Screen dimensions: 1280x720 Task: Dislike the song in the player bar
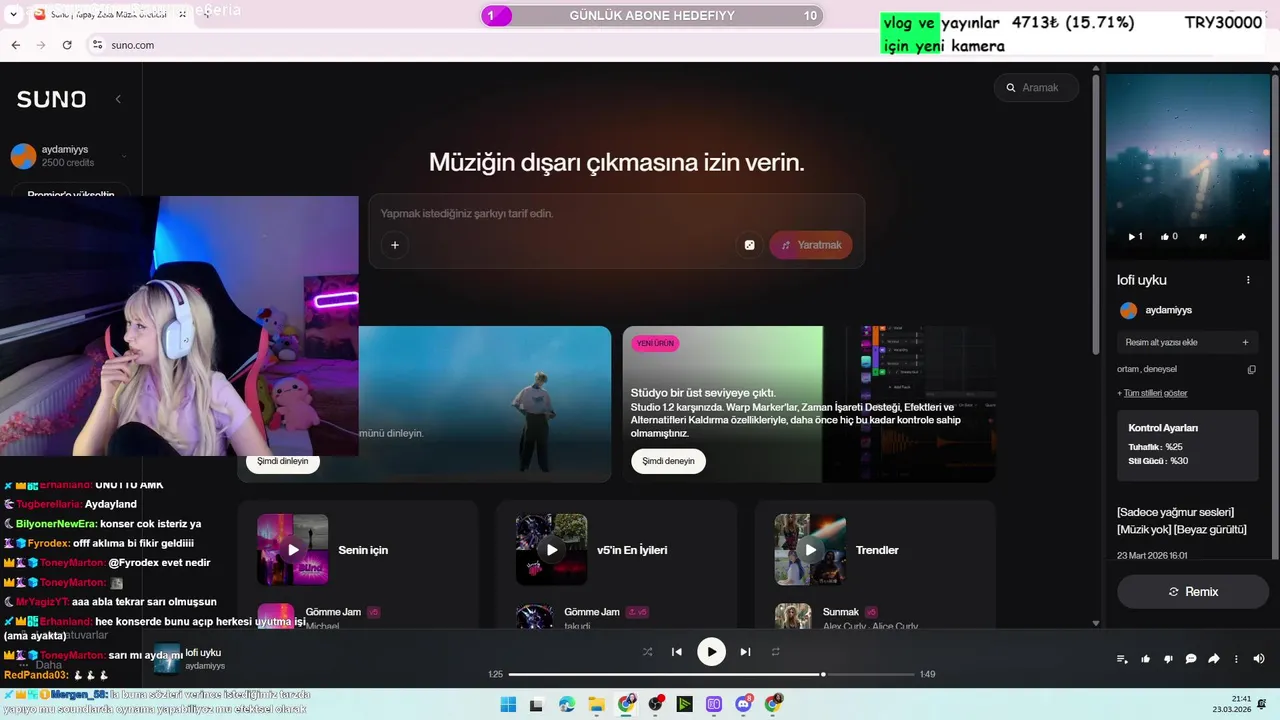pyautogui.click(x=1168, y=659)
